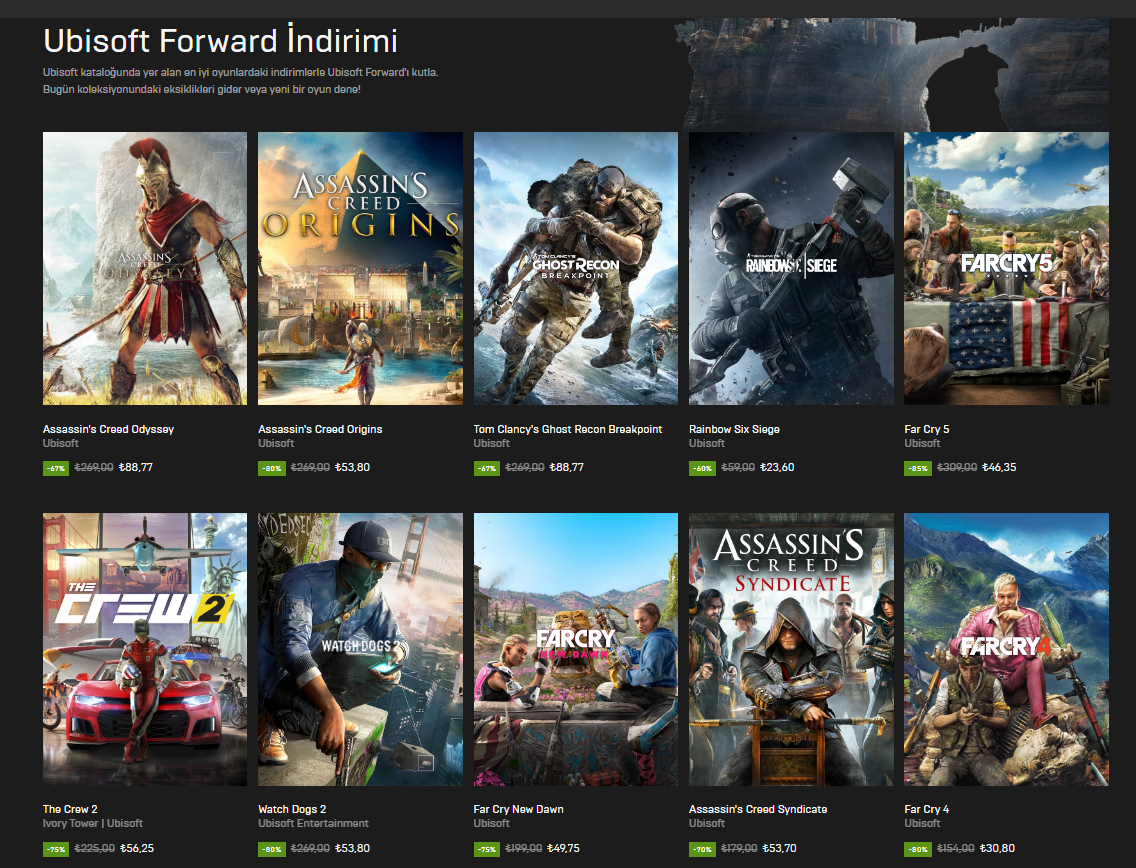Click the crossed-out ₺309,00 price of Far Cry 5
Screen dimensions: 1136x868
(957, 467)
